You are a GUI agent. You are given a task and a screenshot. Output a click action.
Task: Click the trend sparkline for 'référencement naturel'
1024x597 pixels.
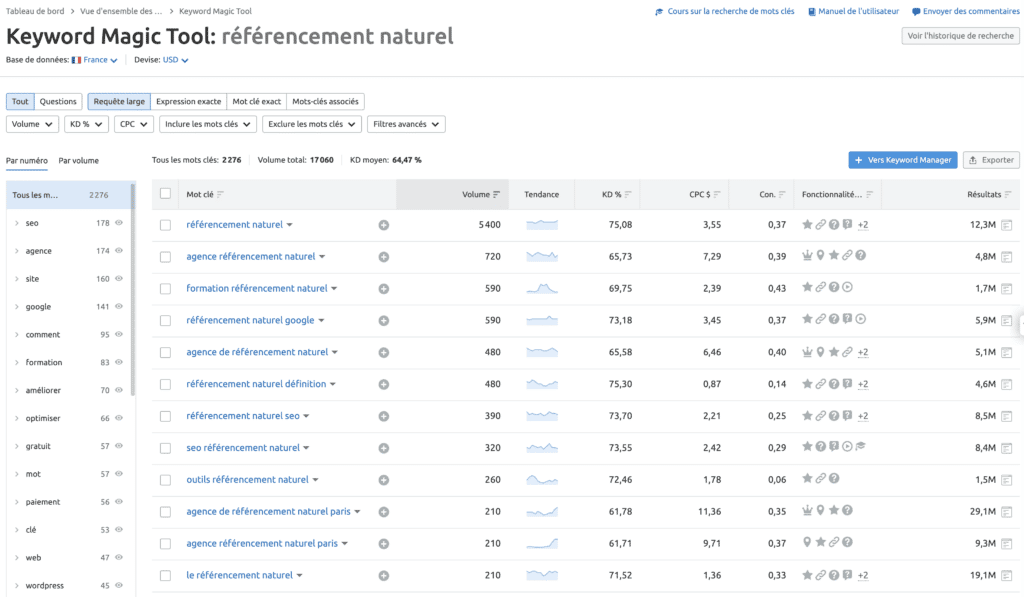coord(542,225)
